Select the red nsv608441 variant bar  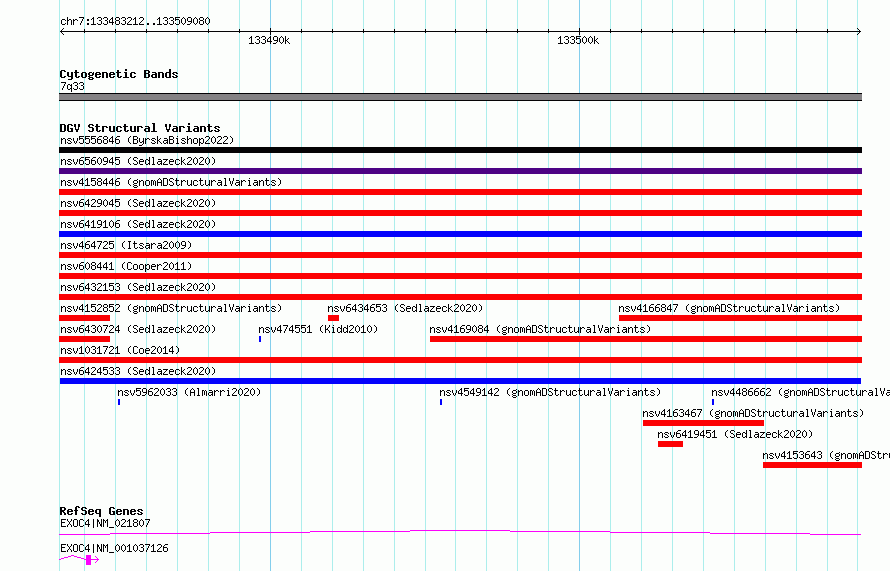point(460,276)
